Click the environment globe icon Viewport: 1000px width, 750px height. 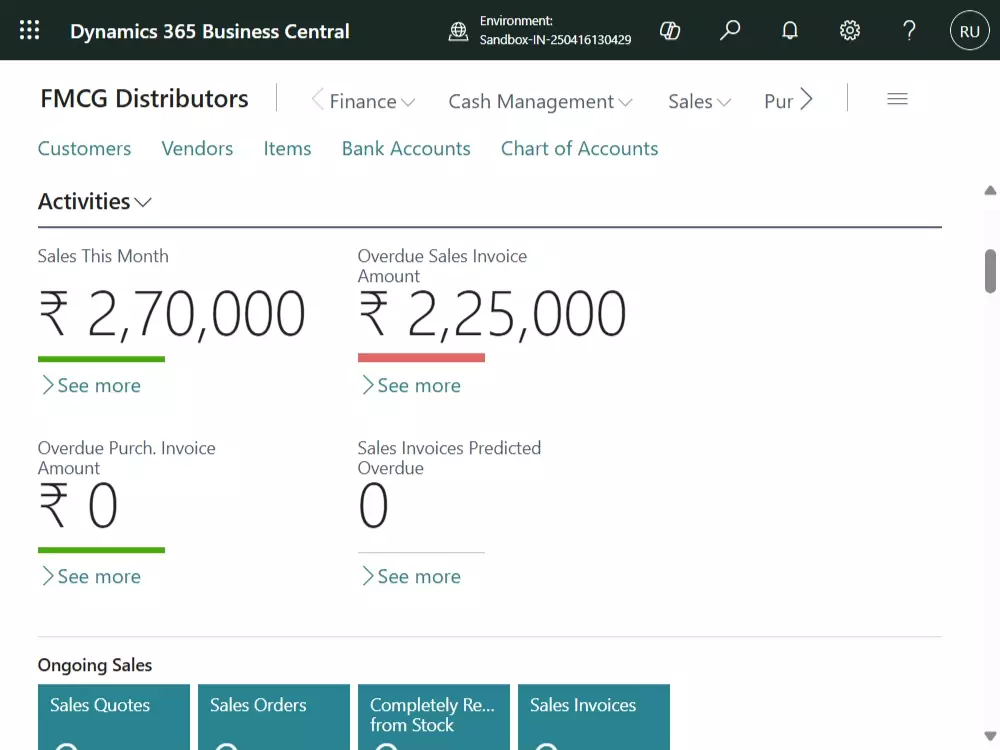click(458, 31)
